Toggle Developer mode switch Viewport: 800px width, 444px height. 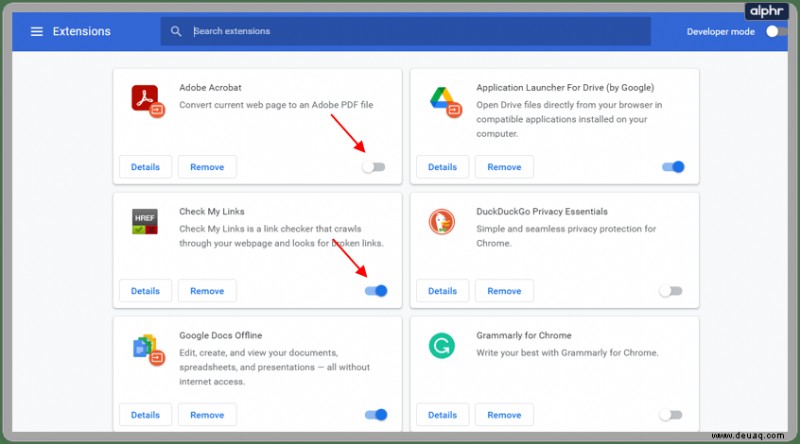point(776,32)
